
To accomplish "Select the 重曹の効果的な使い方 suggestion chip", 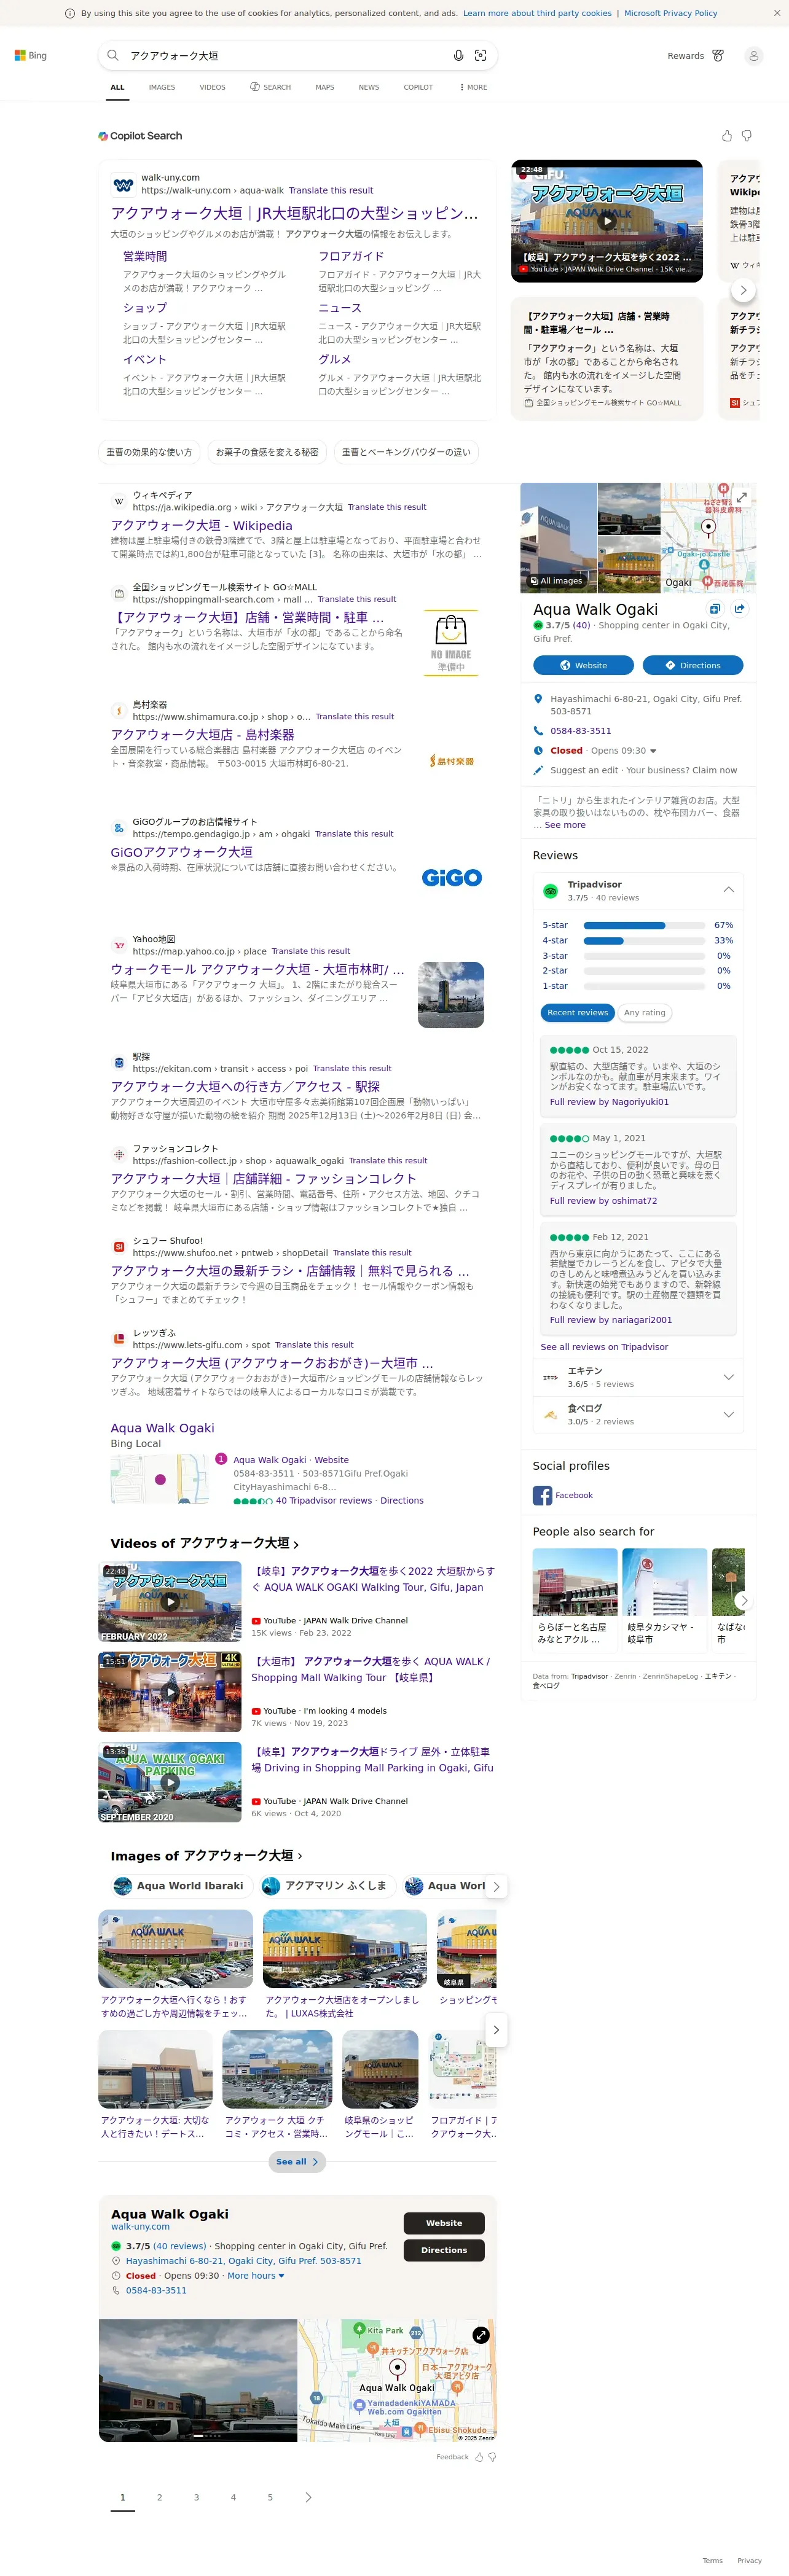I will point(149,452).
